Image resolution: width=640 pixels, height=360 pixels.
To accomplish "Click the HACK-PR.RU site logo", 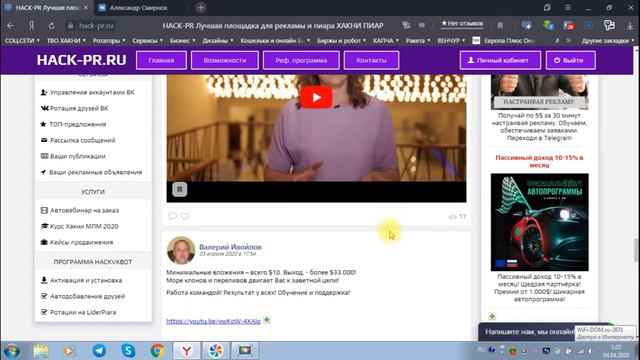I will click(x=82, y=60).
